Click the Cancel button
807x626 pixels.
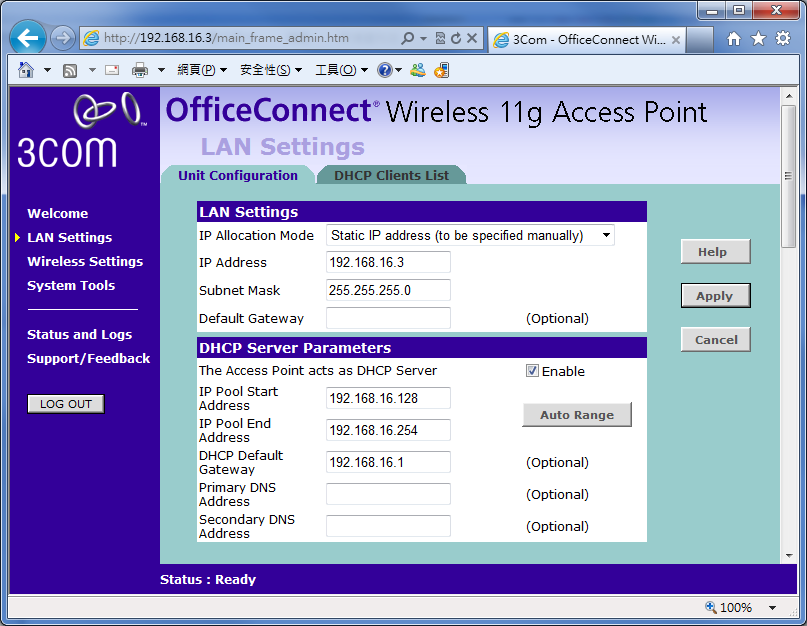coord(715,340)
